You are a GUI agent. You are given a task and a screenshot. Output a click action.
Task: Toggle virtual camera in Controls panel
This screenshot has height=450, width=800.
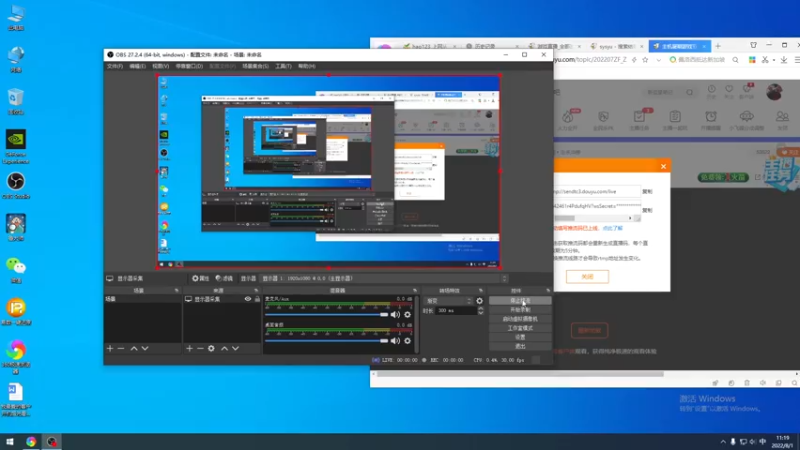pos(520,319)
